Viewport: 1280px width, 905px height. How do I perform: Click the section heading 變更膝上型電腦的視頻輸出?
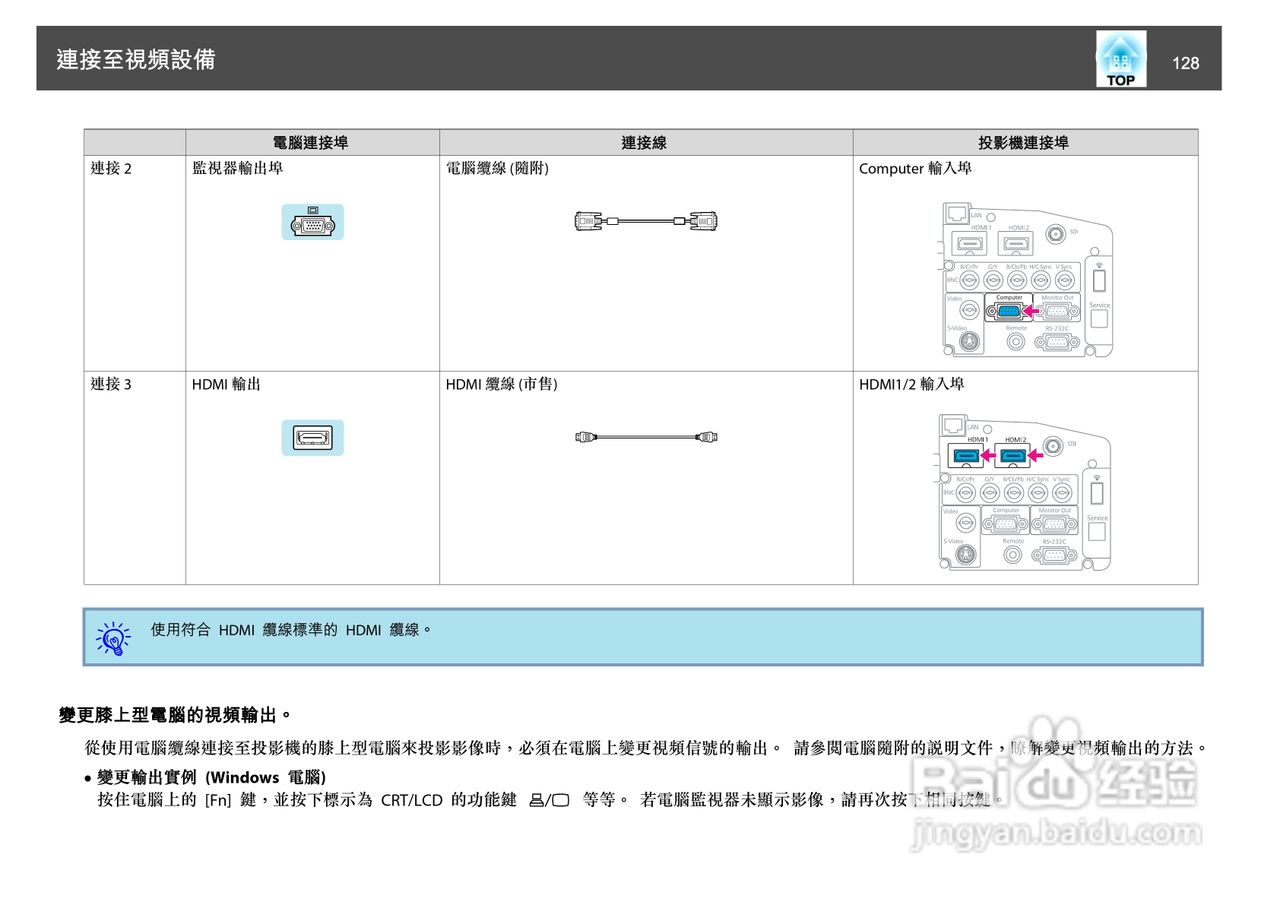[175, 715]
